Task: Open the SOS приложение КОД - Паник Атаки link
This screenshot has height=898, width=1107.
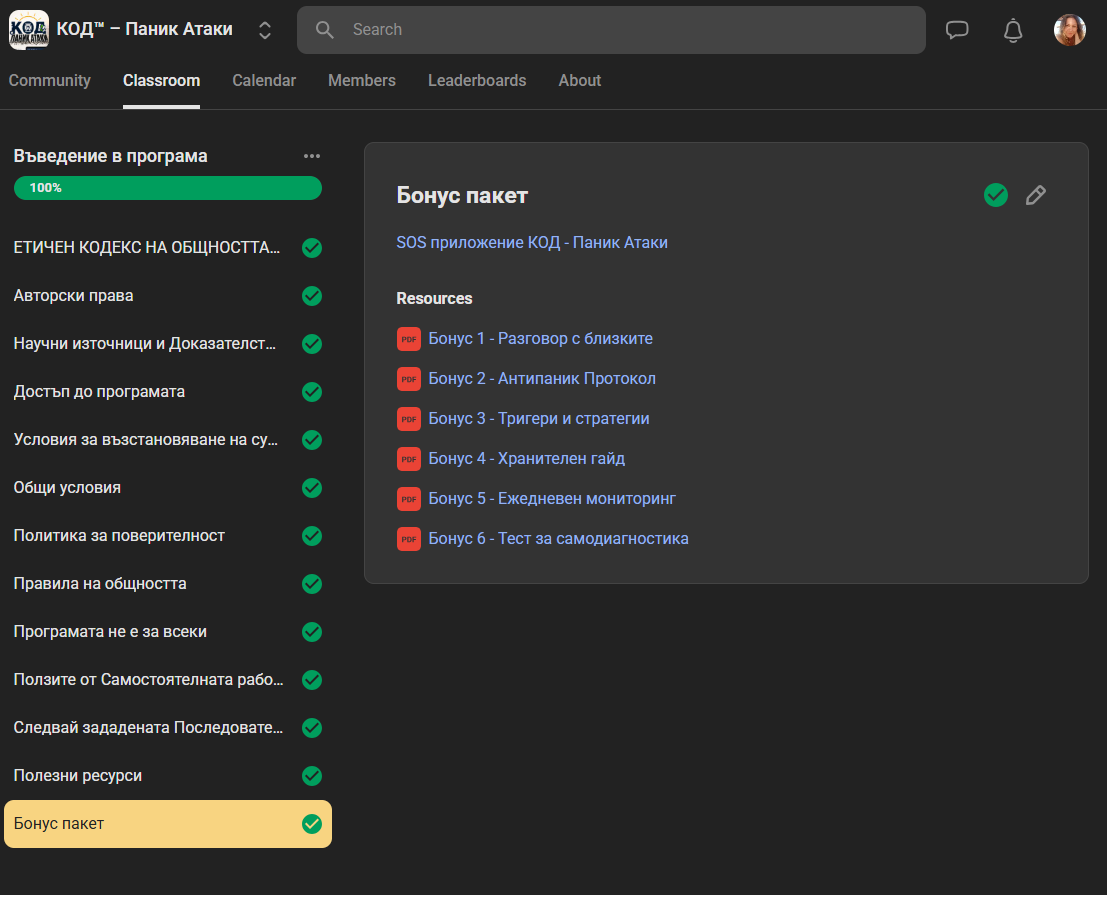Action: click(532, 243)
